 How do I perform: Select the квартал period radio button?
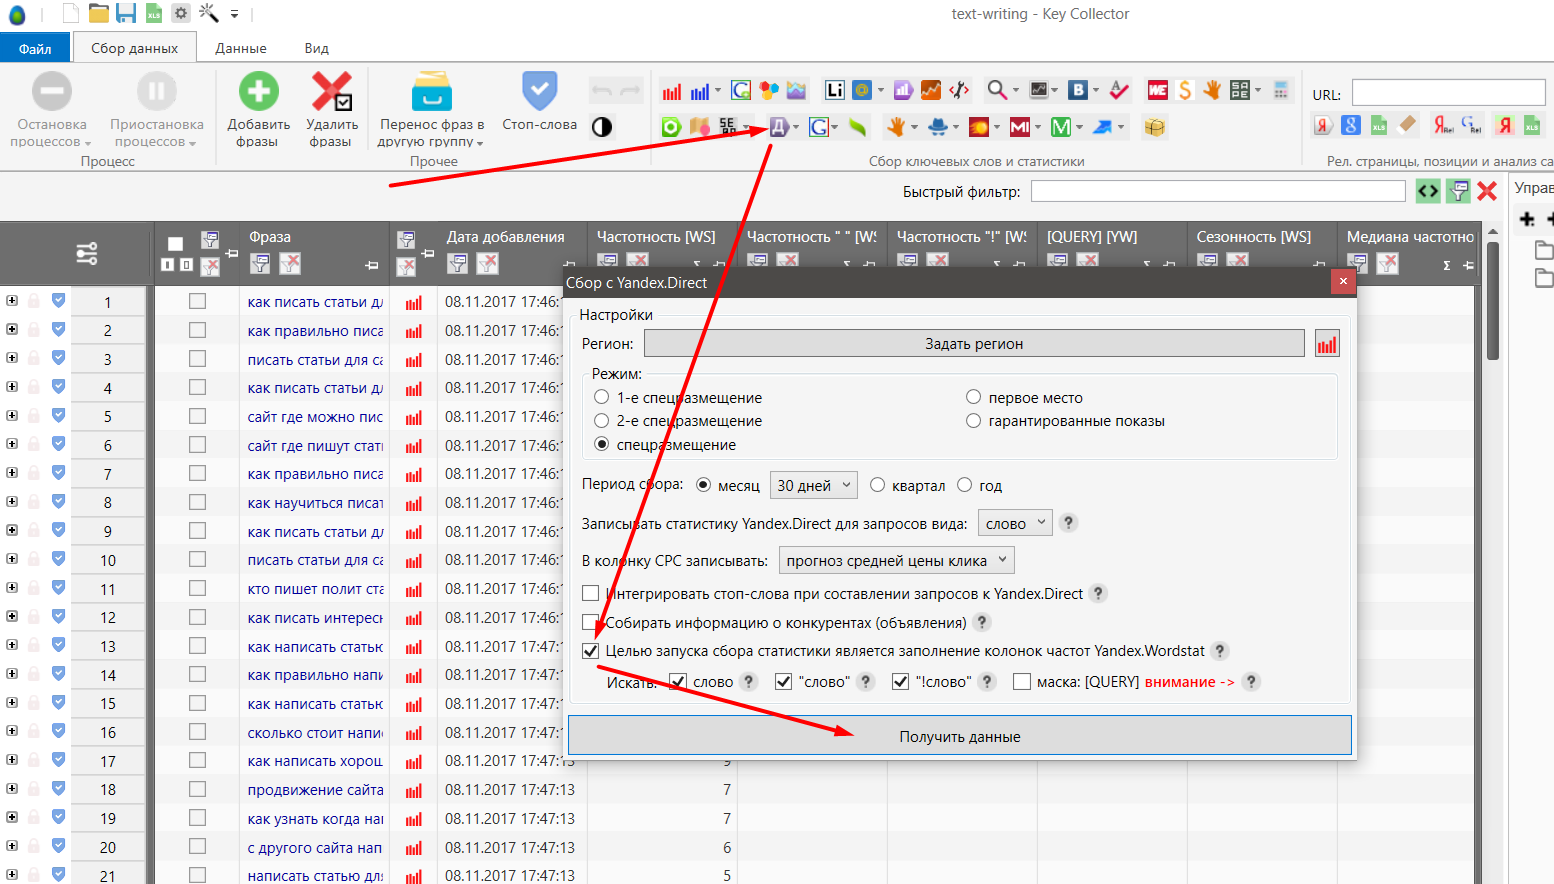pyautogui.click(x=877, y=485)
